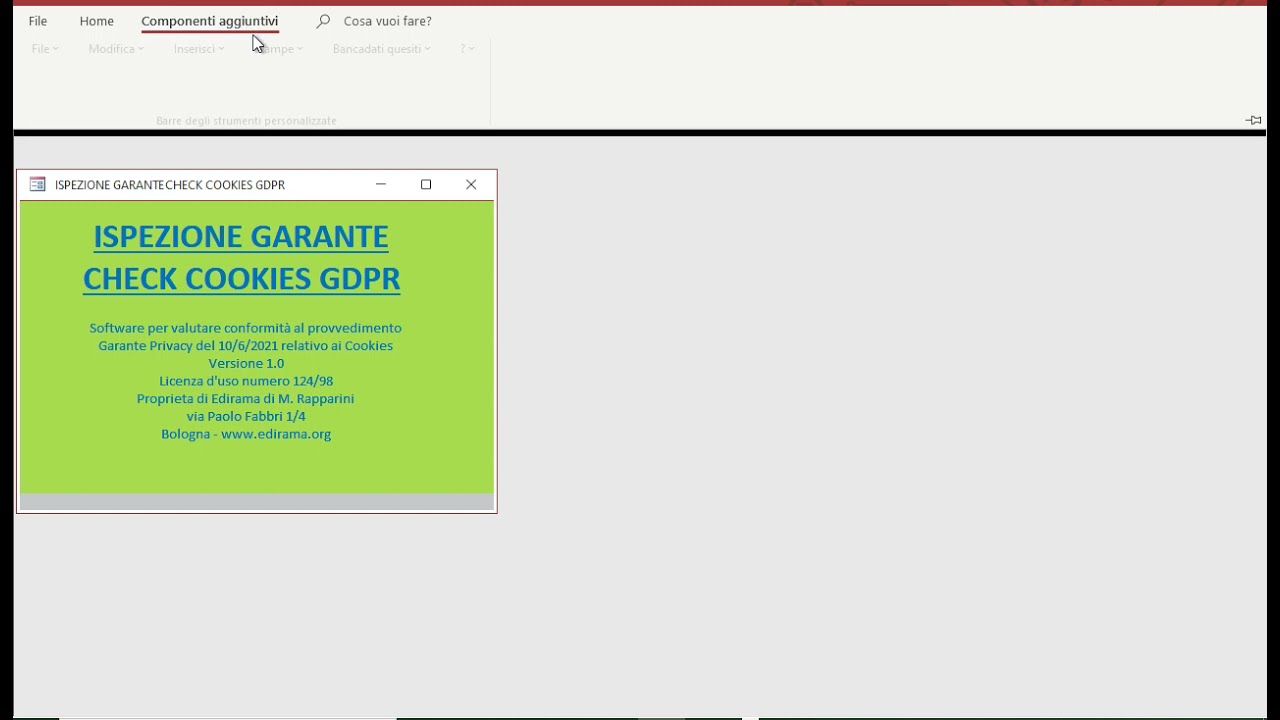1280x720 pixels.
Task: Click the CHECK COOKIES GDPR heading
Action: coord(241,279)
